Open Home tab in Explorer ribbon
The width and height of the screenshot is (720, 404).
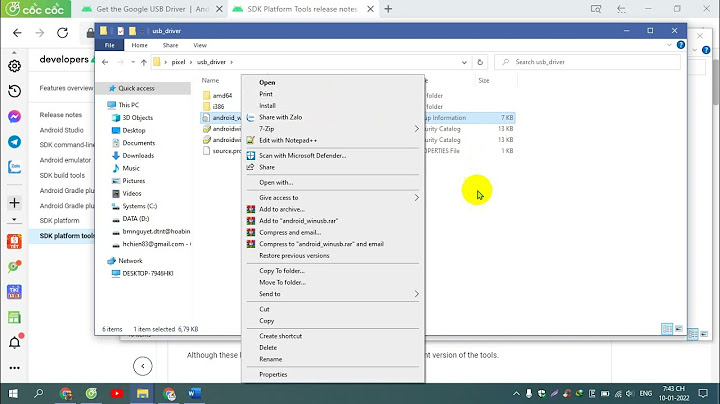(140, 45)
